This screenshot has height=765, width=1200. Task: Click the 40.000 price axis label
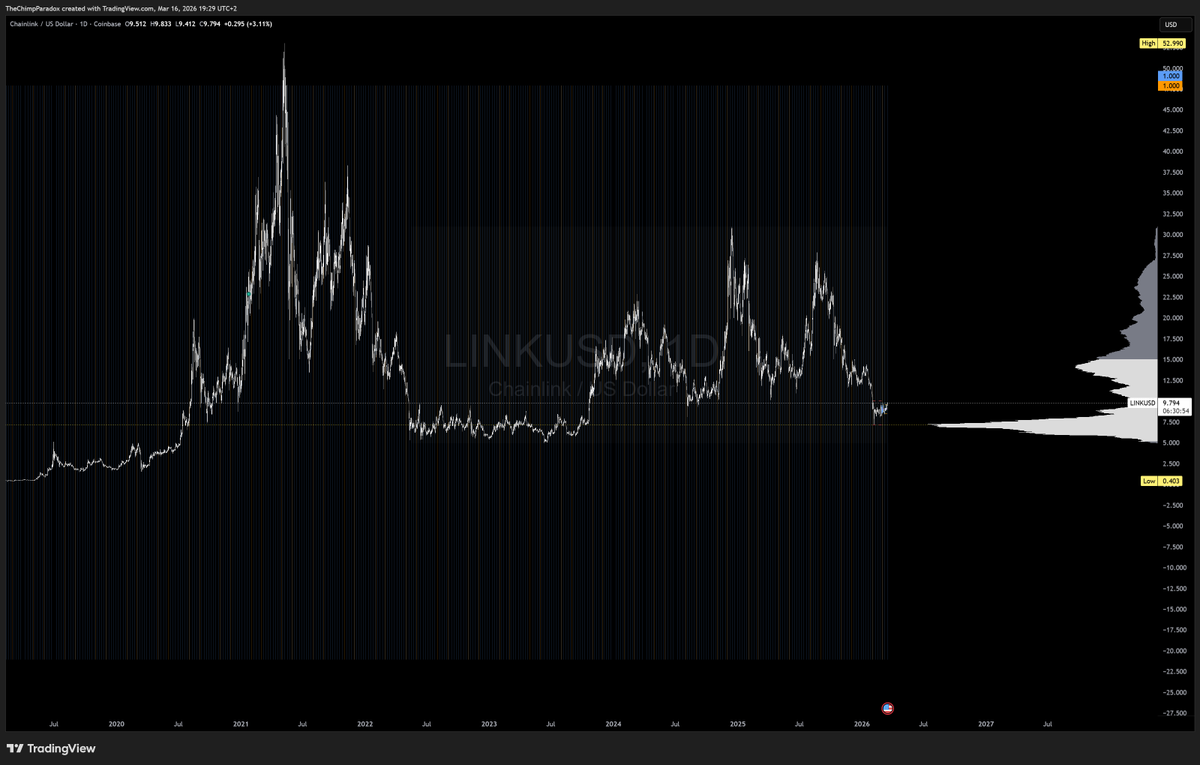[1171, 152]
